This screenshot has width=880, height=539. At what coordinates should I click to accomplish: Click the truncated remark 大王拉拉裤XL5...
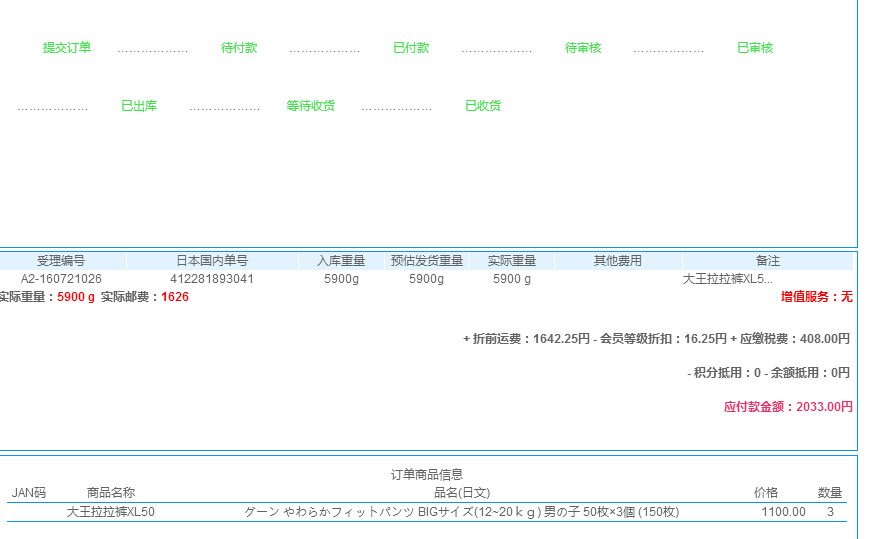(x=727, y=278)
